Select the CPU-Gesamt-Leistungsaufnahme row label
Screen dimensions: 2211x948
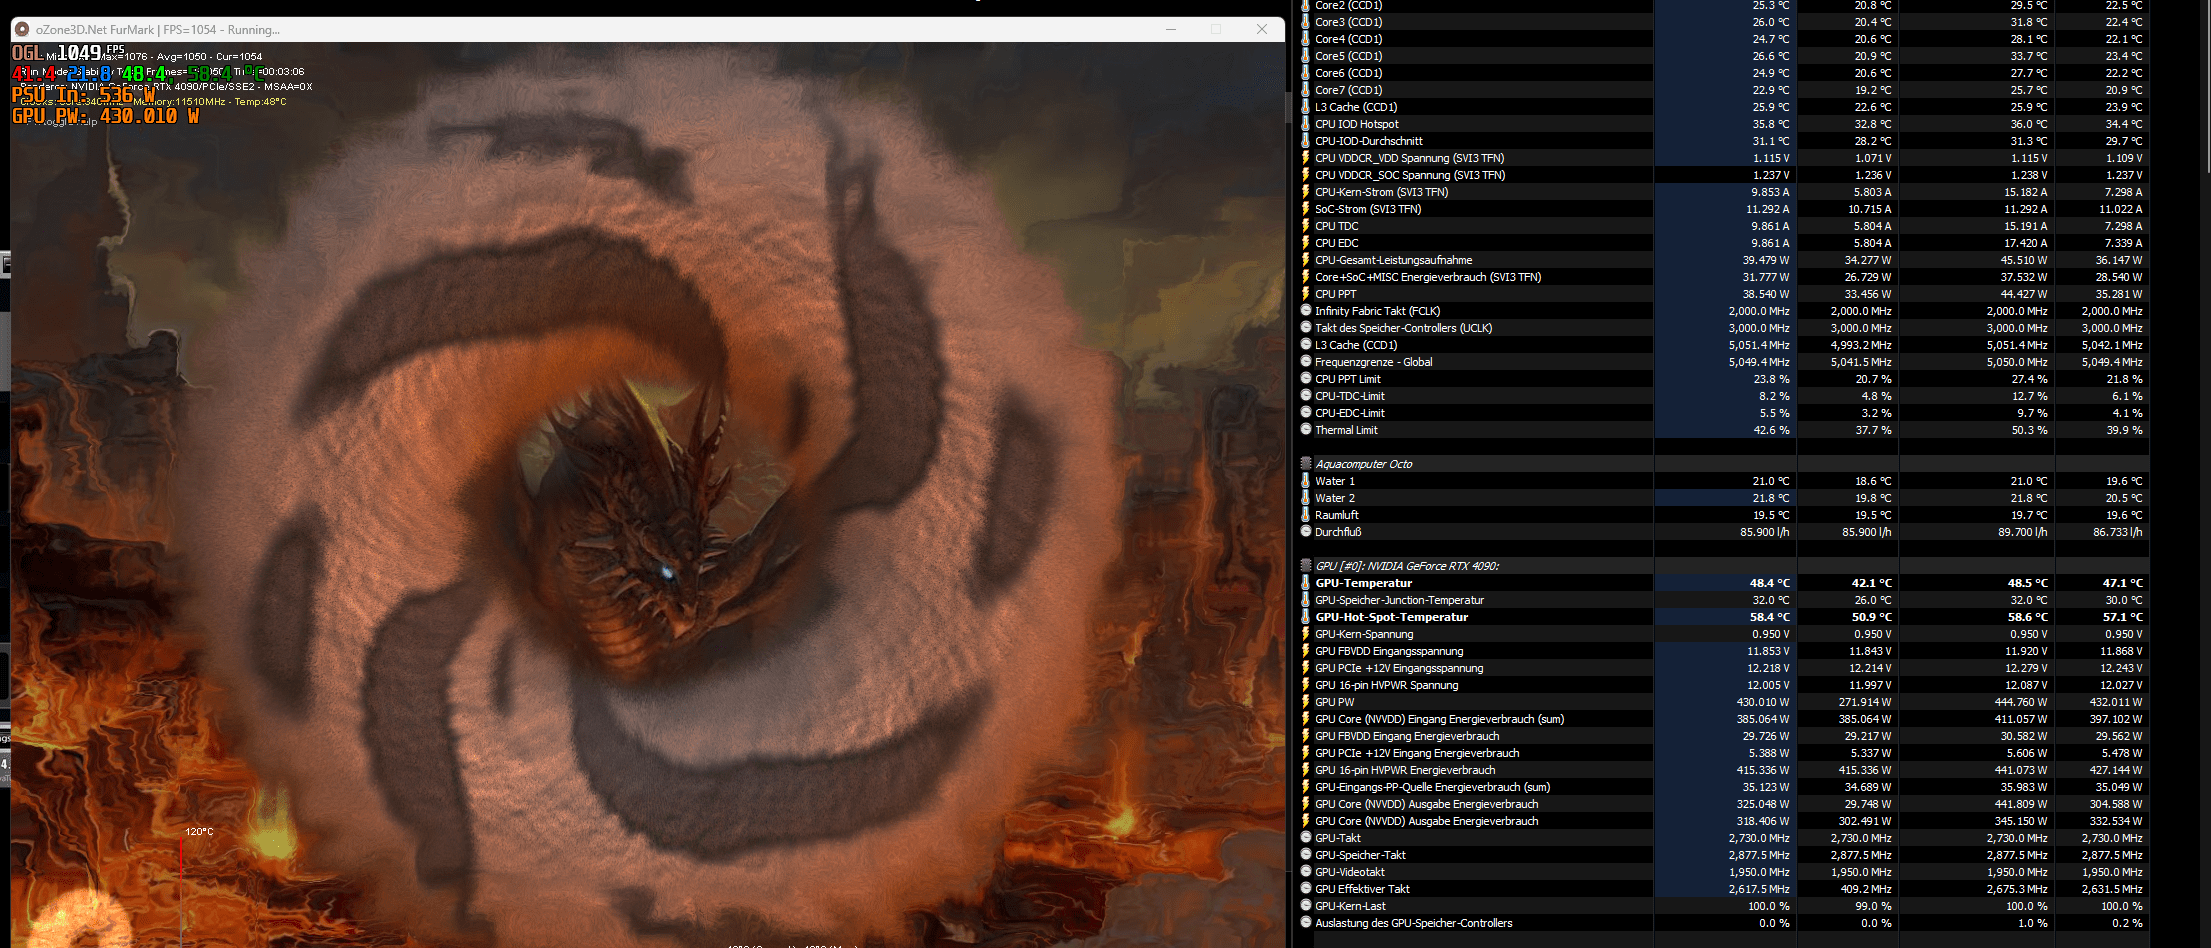(1393, 260)
